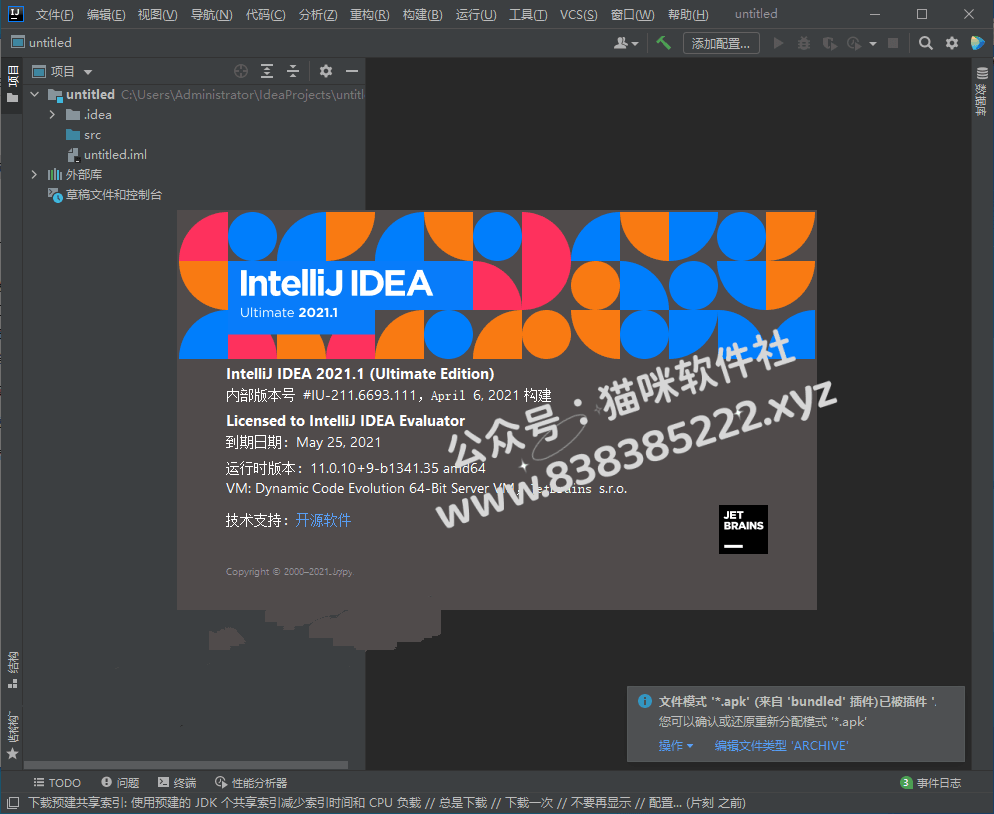
Task: Open the 运行(U) menu
Action: coord(476,15)
